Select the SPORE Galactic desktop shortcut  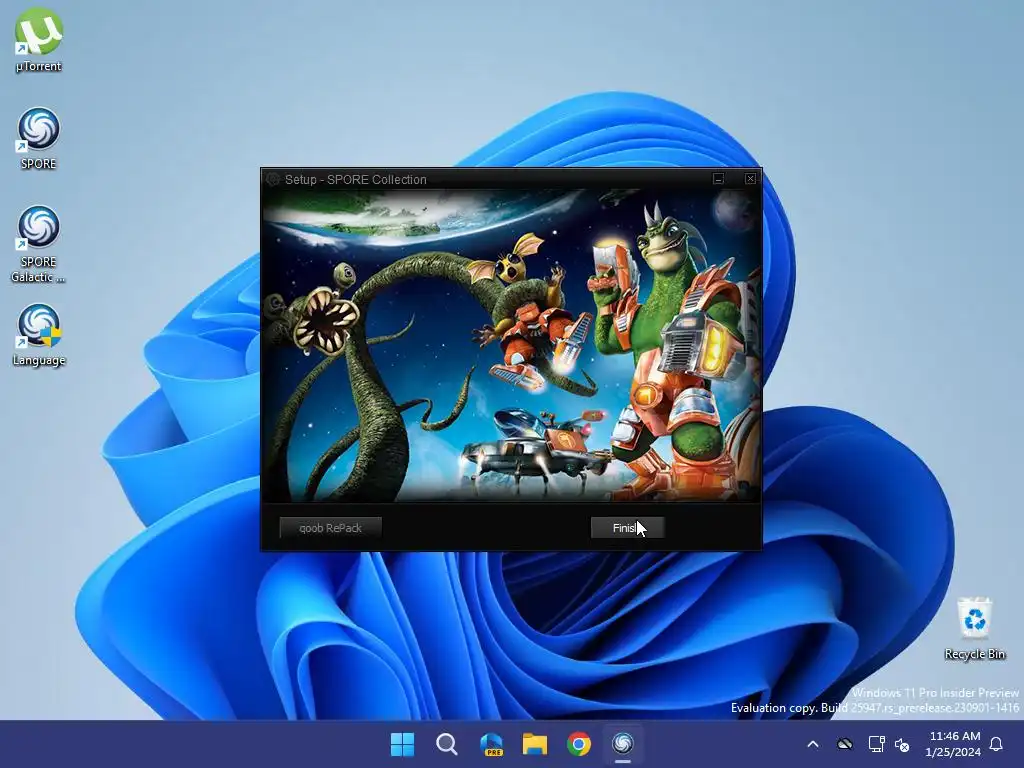pyautogui.click(x=39, y=244)
